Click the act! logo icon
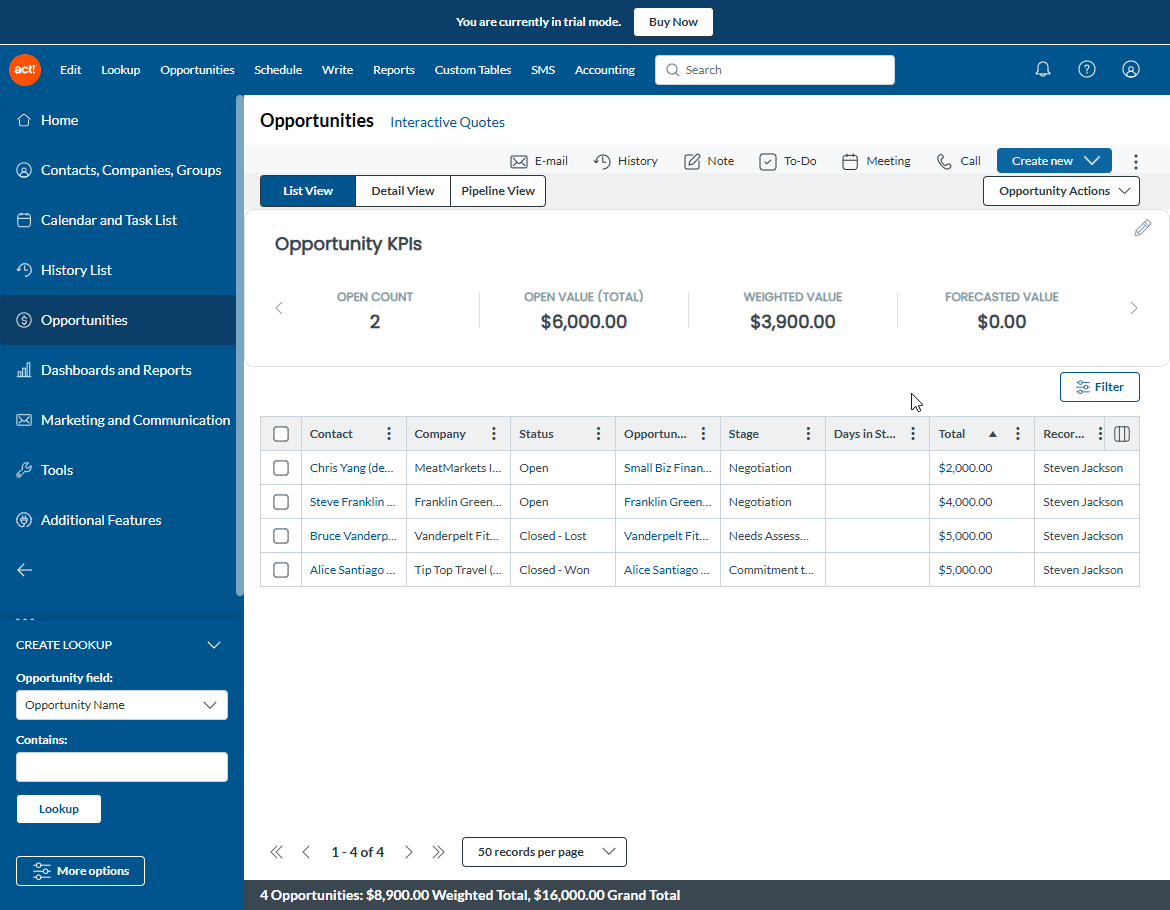The width and height of the screenshot is (1170, 910). pyautogui.click(x=25, y=69)
